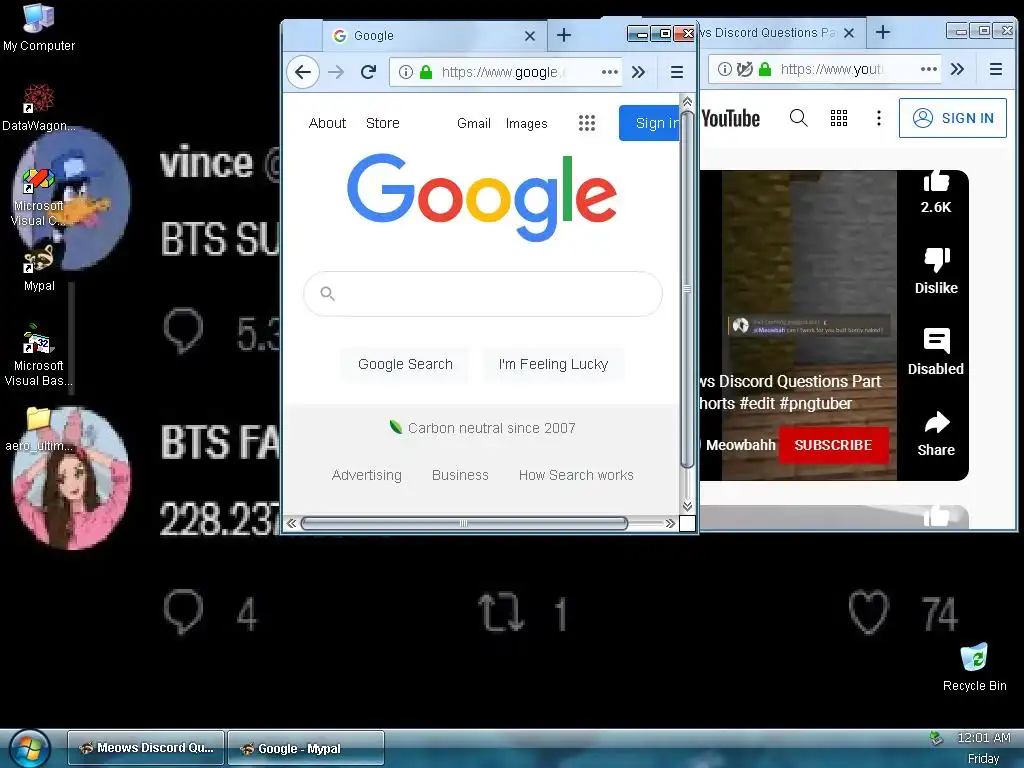Click the Sign in button on Google
The image size is (1024, 768).
[x=649, y=123]
